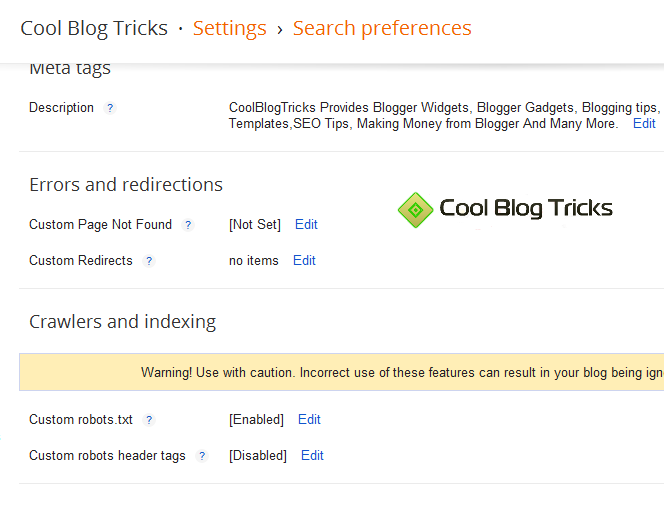Screen dimensions: 664x529
Task: Click the [Enabled] status of Custom robots.txt
Action: [x=256, y=420]
